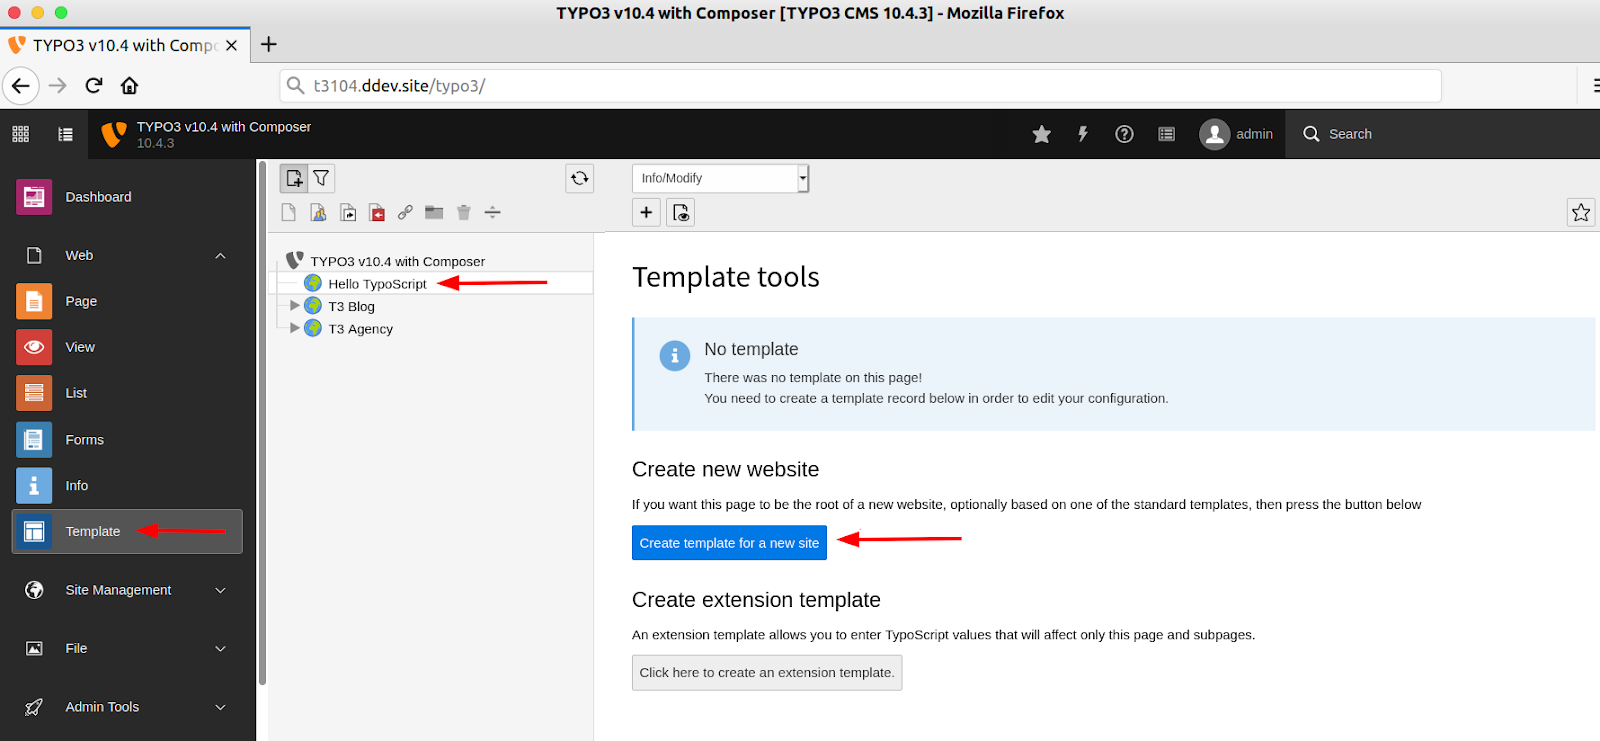Open Firefox home page
Viewport: 1600px width, 741px height.
(x=130, y=86)
